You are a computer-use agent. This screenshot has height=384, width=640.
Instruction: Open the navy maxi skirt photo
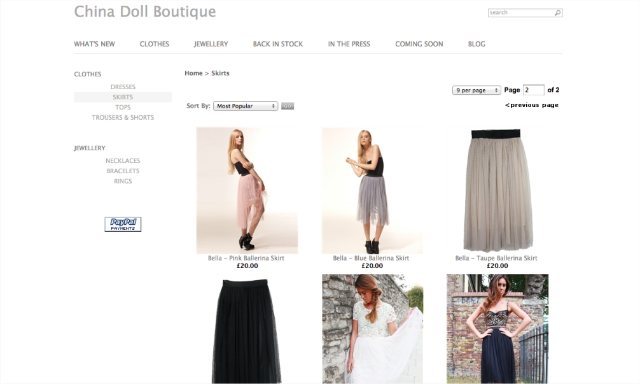(x=498, y=329)
